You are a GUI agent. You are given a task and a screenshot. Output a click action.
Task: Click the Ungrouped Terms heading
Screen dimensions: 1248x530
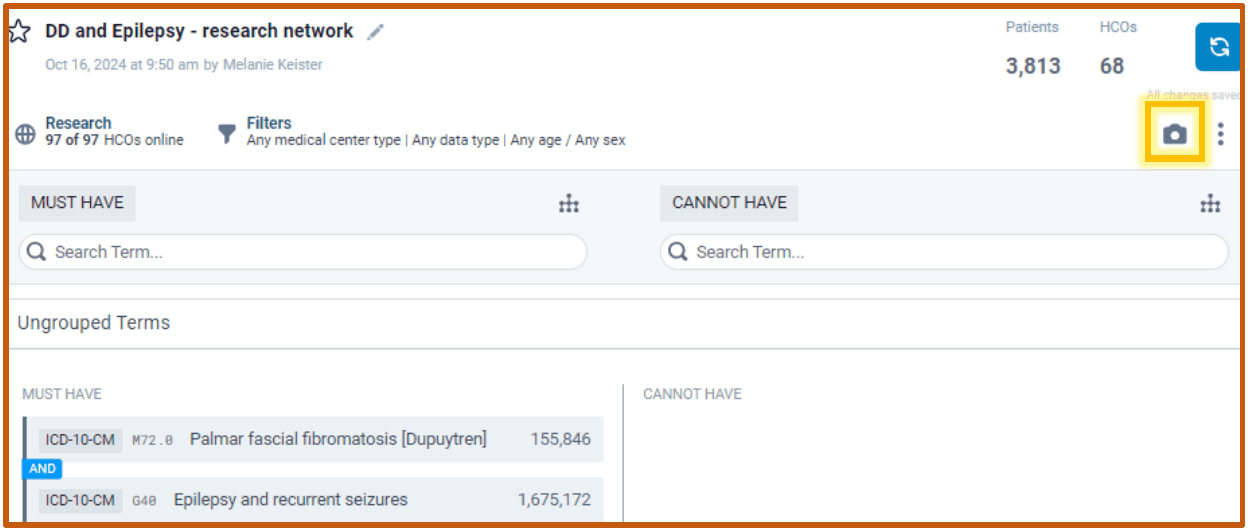pos(94,323)
